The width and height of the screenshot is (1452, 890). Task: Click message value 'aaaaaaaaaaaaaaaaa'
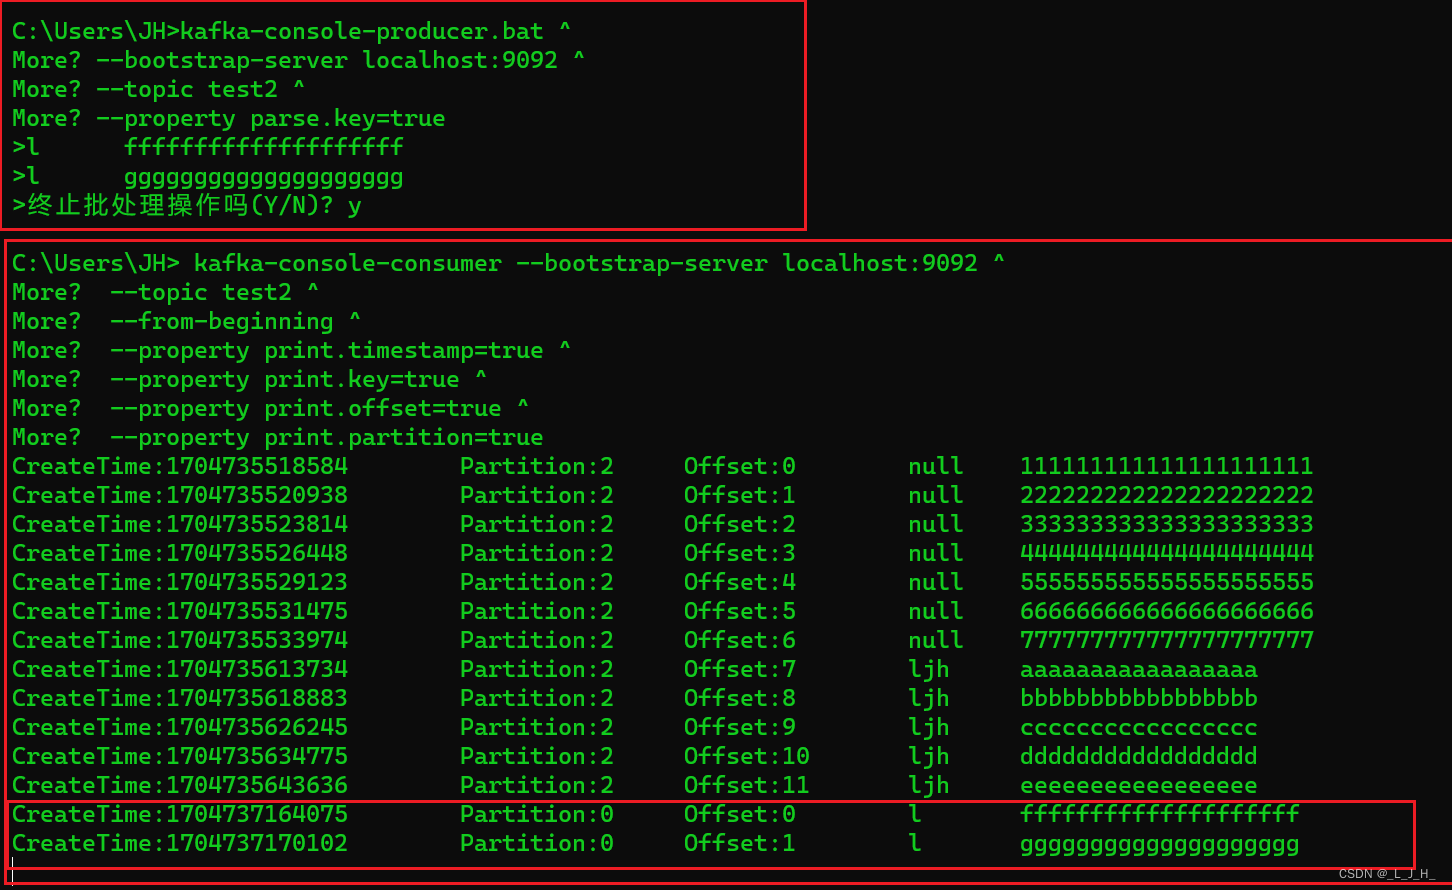click(1139, 669)
